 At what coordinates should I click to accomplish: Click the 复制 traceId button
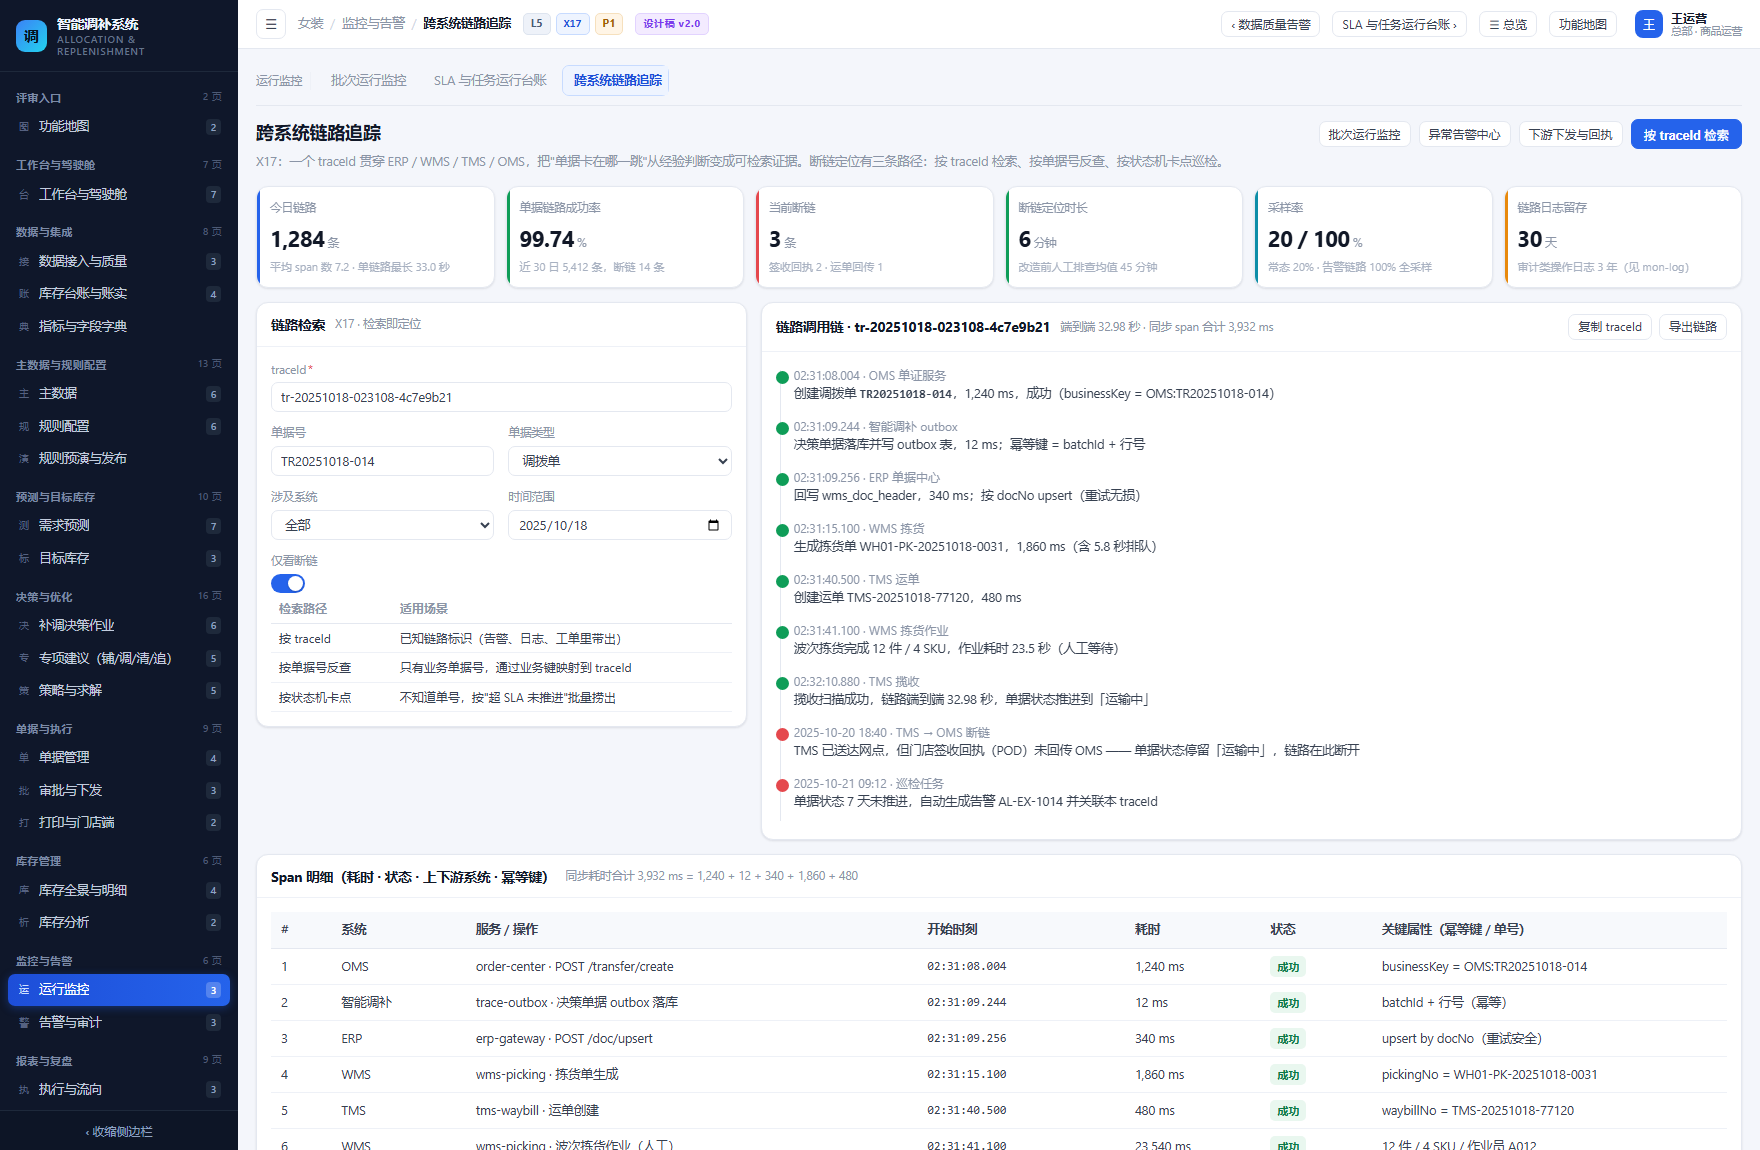point(1610,327)
